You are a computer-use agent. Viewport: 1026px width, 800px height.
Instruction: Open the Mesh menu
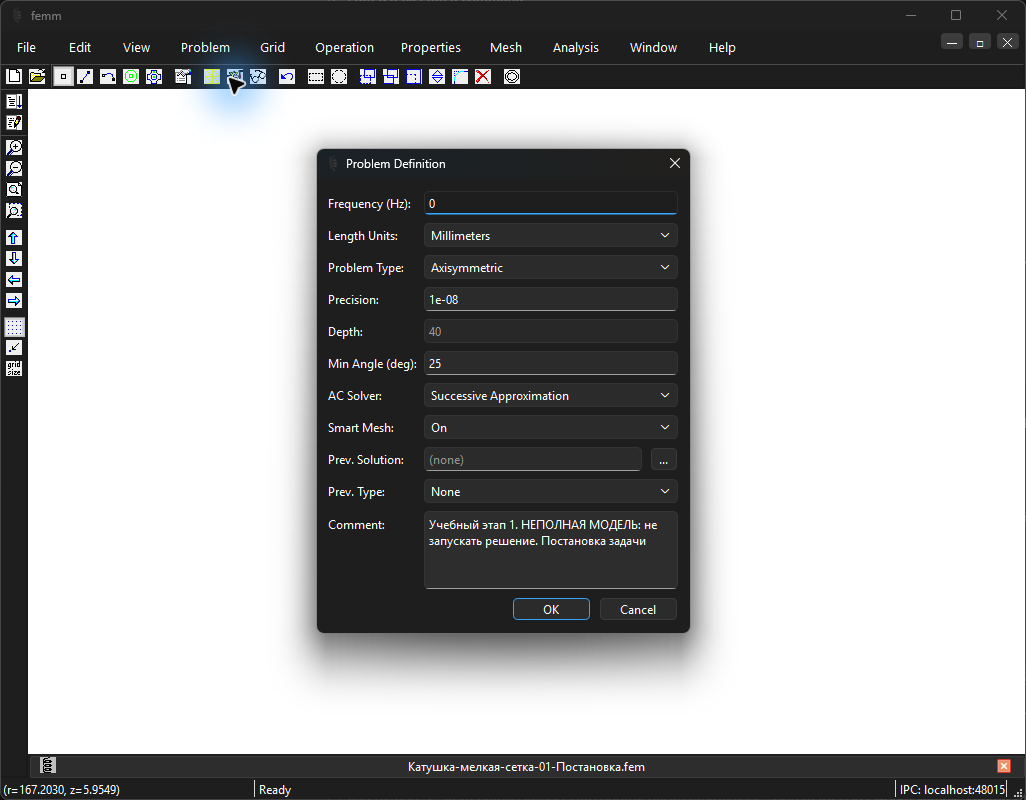pyautogui.click(x=506, y=48)
